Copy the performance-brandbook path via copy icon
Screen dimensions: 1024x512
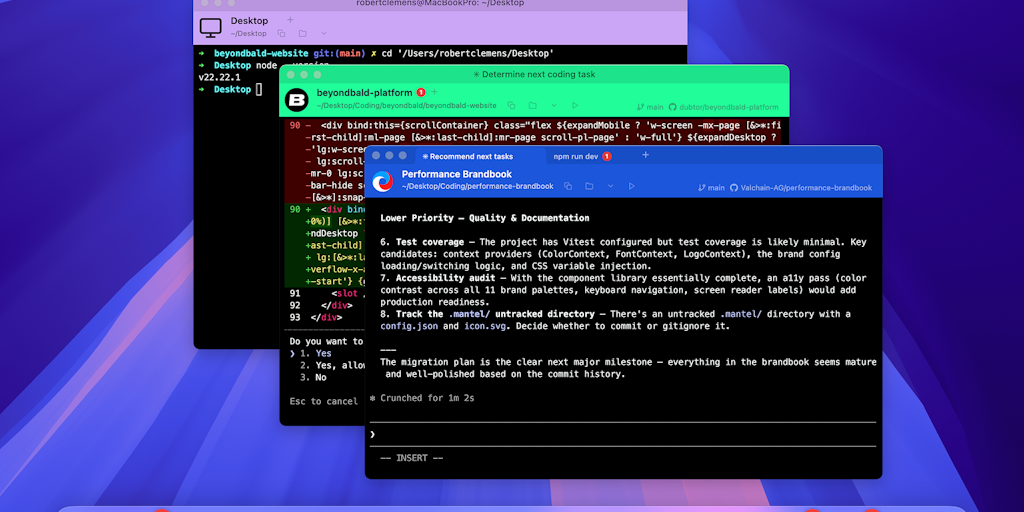coord(568,186)
